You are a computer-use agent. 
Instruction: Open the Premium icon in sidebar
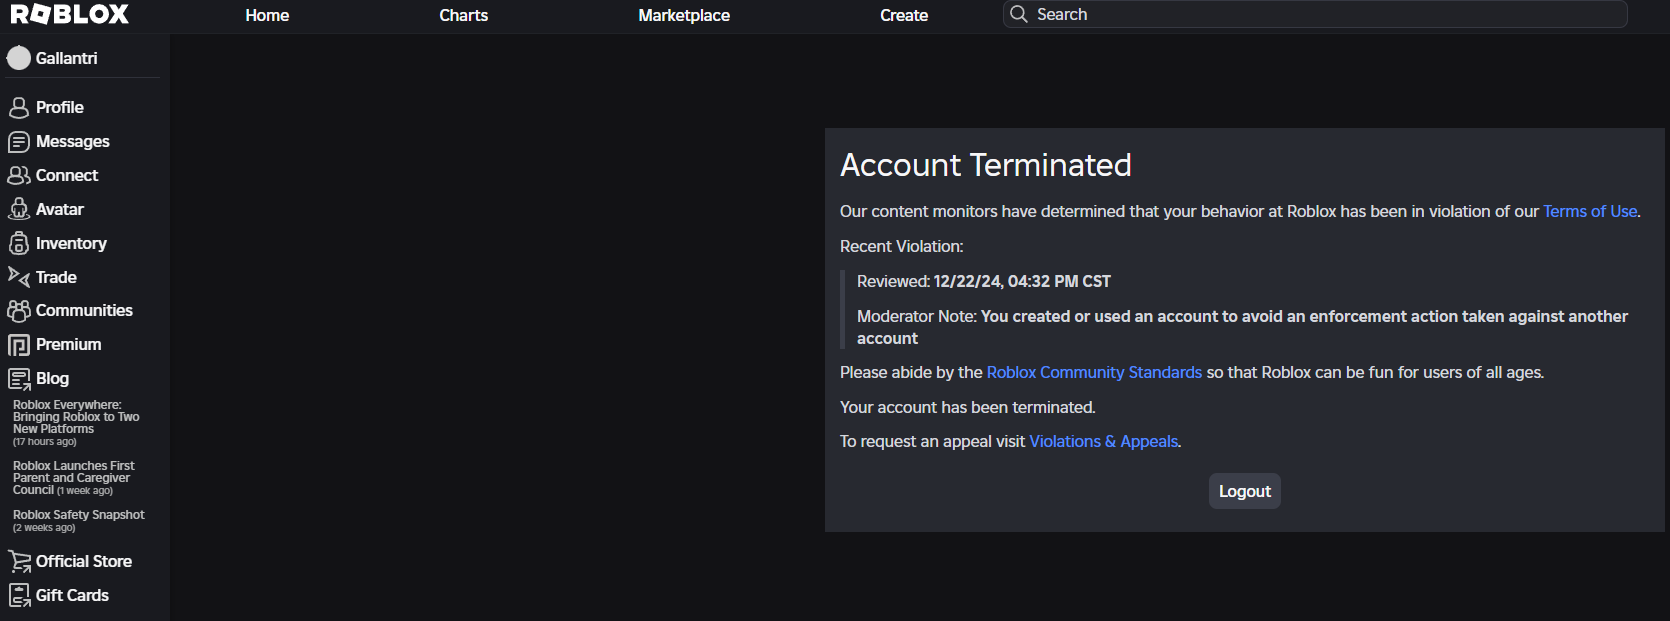coord(19,345)
